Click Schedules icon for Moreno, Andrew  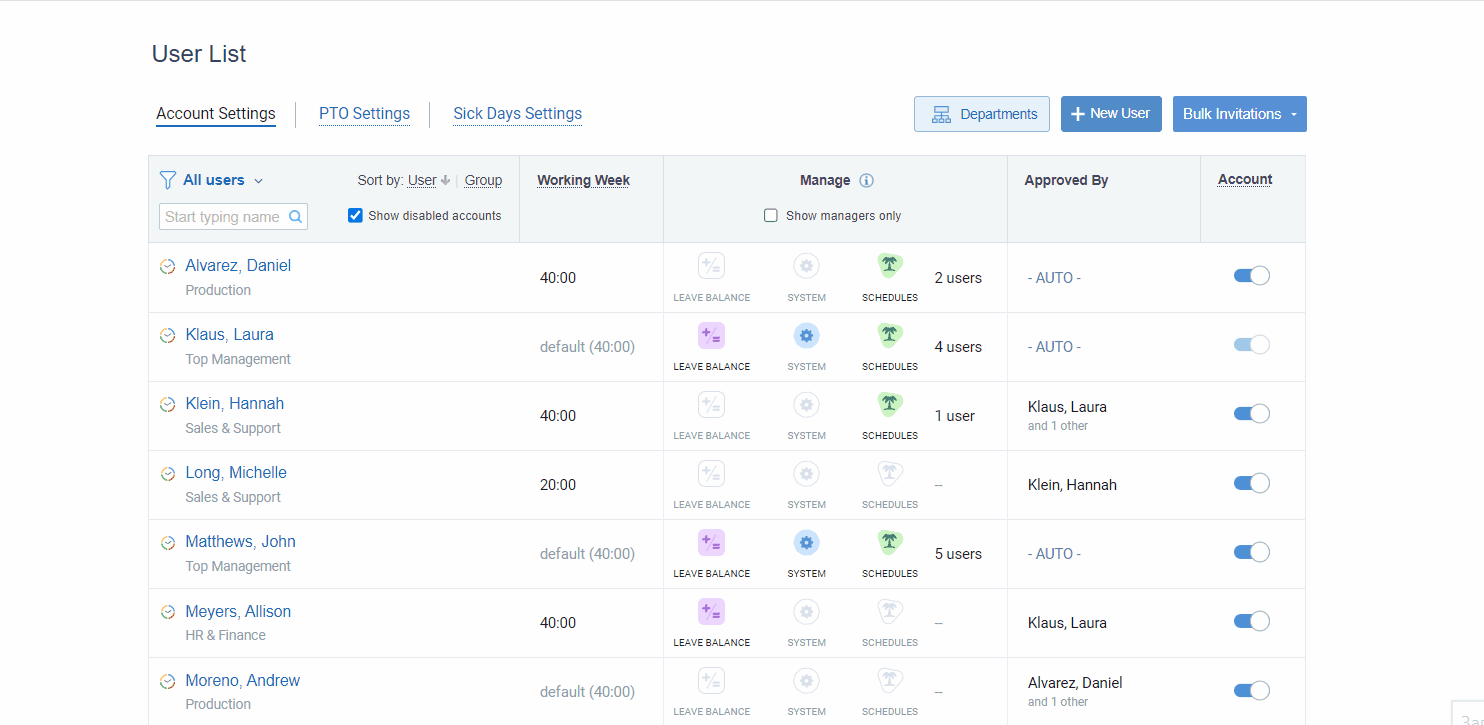tap(890, 680)
